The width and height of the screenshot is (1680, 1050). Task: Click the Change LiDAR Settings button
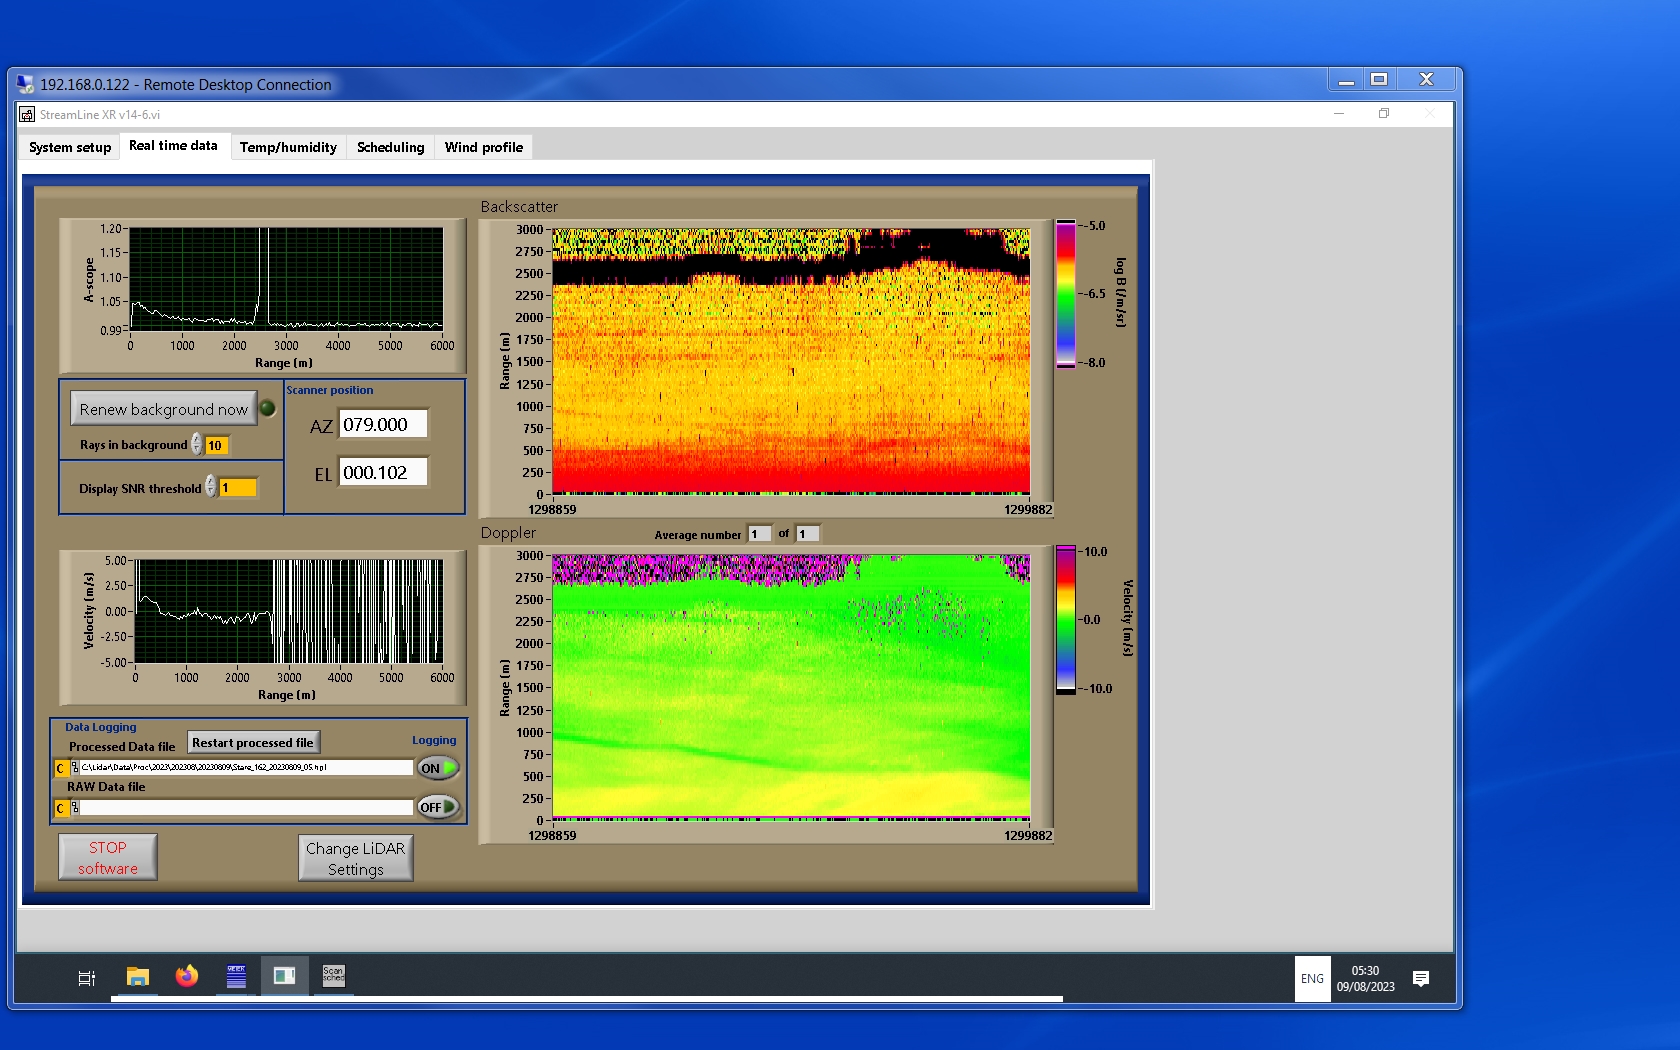click(x=355, y=858)
